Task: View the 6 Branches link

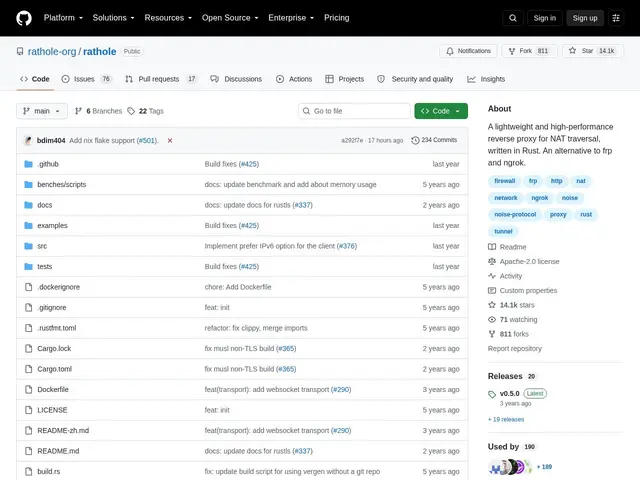Action: [x=98, y=111]
